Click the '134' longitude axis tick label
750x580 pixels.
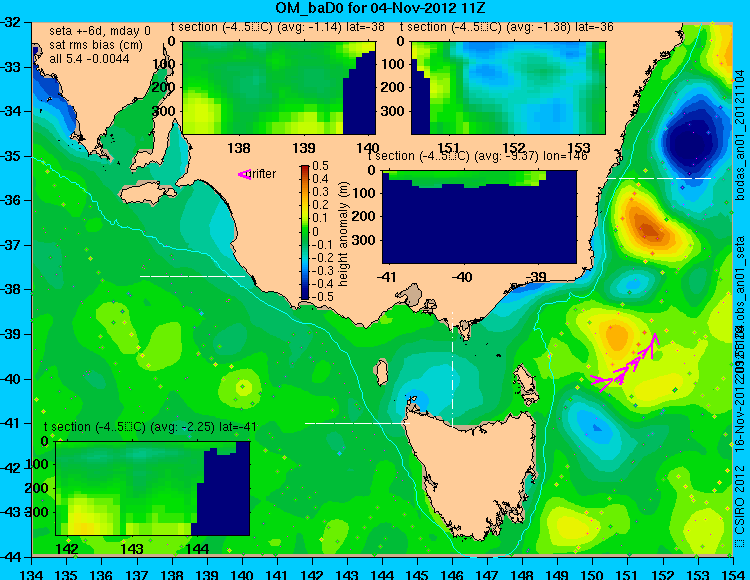click(32, 574)
